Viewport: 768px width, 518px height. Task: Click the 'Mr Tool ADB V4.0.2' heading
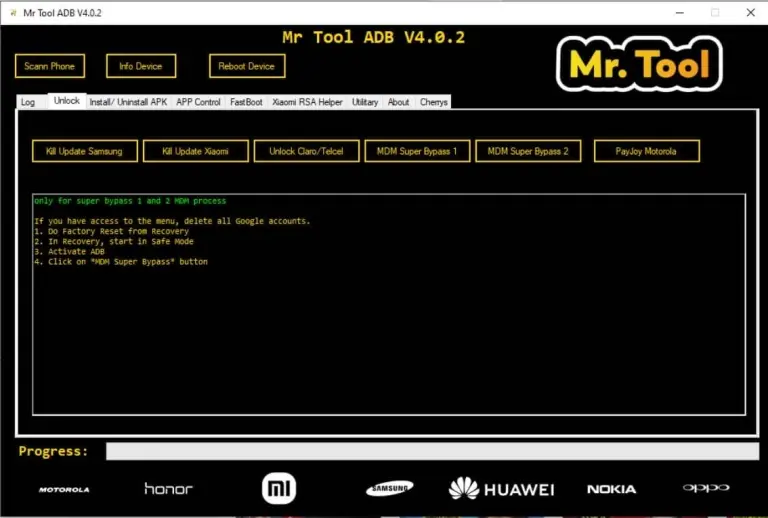pyautogui.click(x=373, y=37)
